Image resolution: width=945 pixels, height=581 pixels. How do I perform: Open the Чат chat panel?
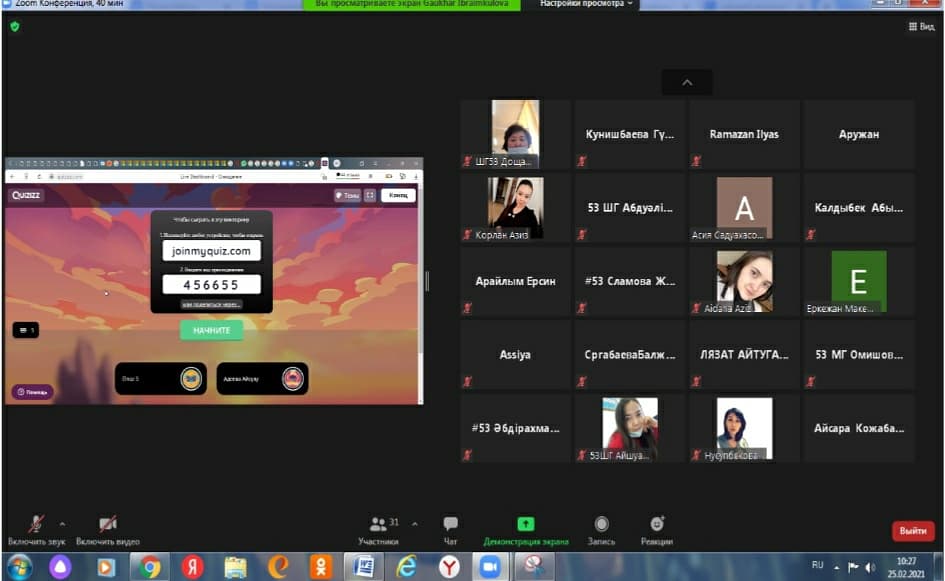click(x=450, y=525)
